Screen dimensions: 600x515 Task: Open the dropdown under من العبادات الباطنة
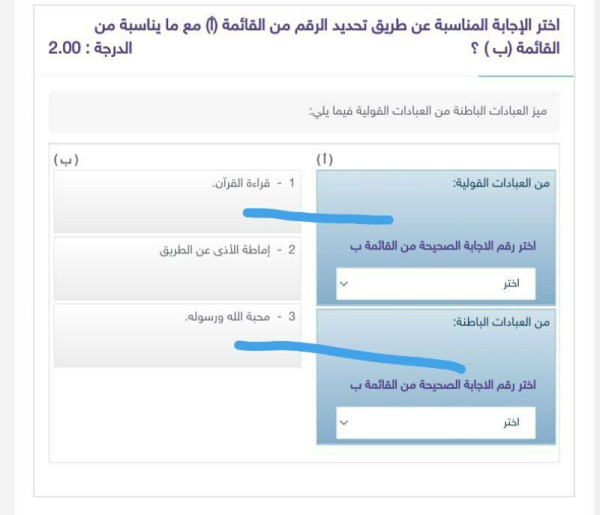435,422
